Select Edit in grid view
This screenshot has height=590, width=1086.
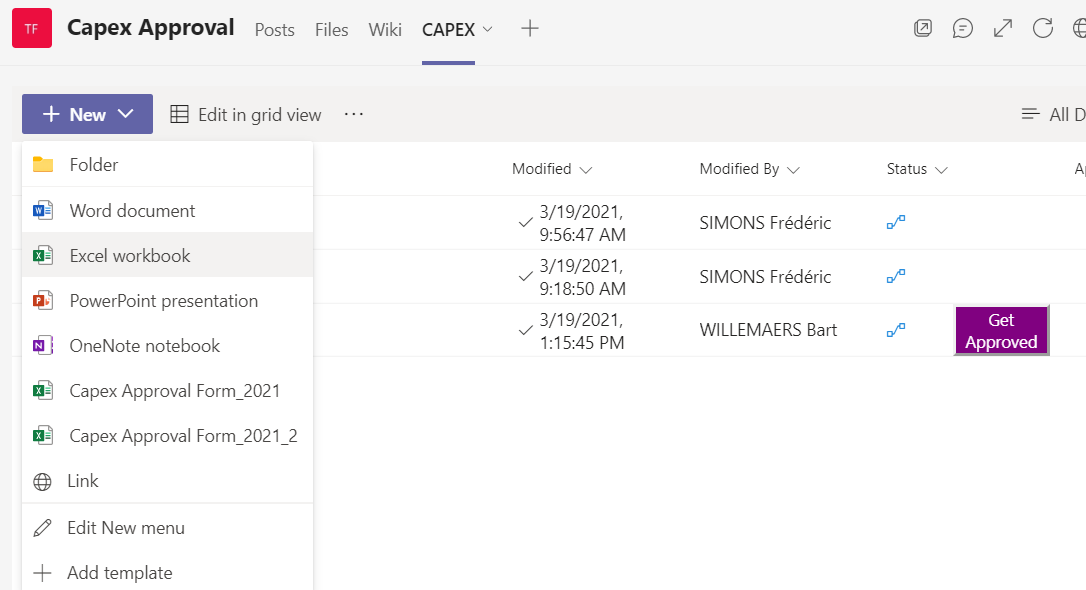pyautogui.click(x=244, y=114)
